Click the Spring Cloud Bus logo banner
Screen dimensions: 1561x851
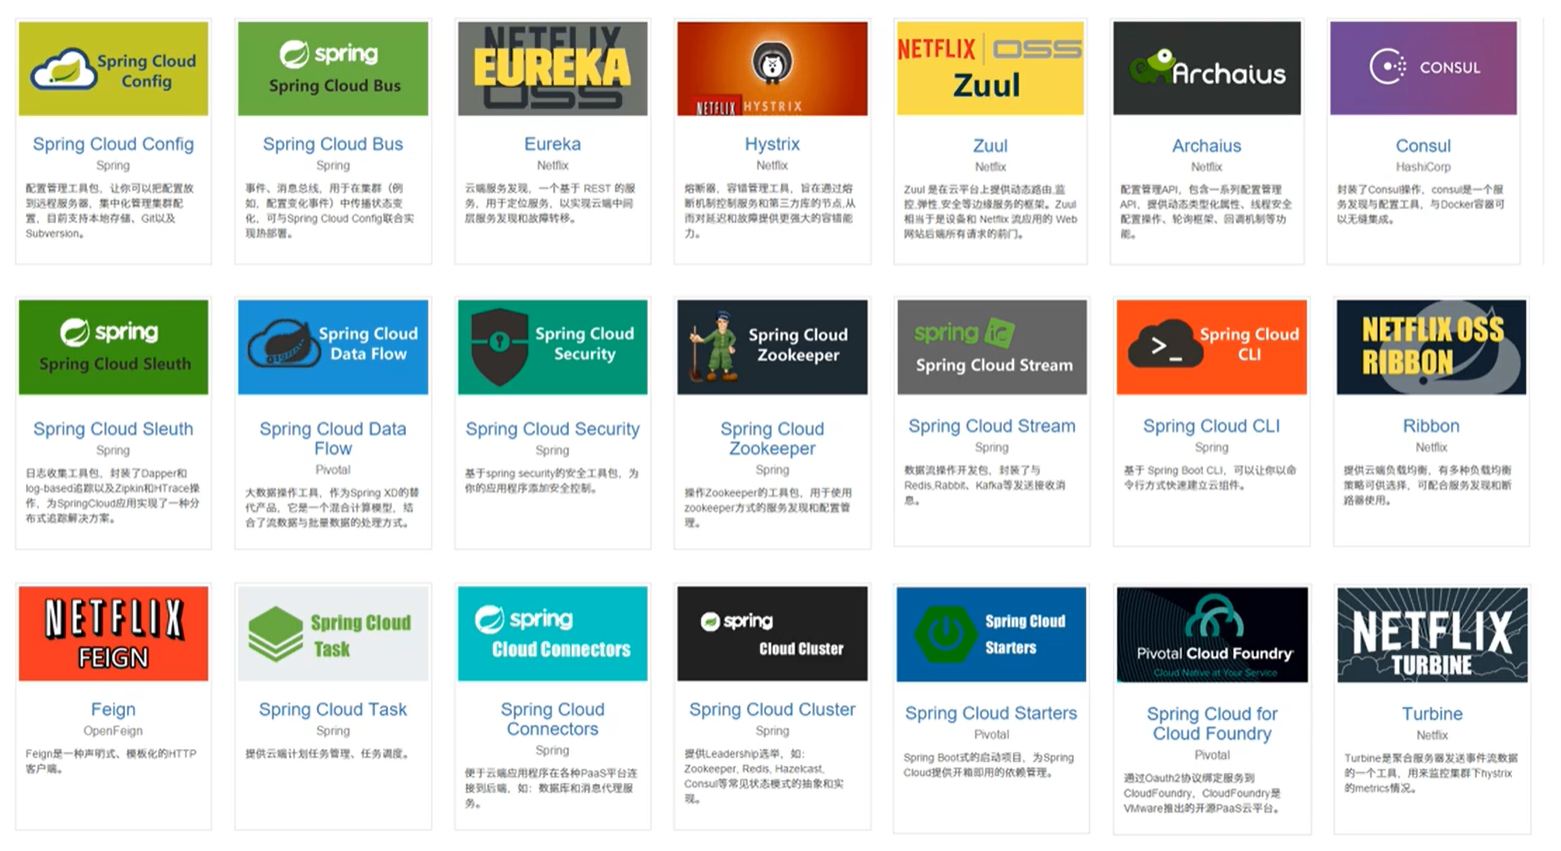(x=333, y=69)
